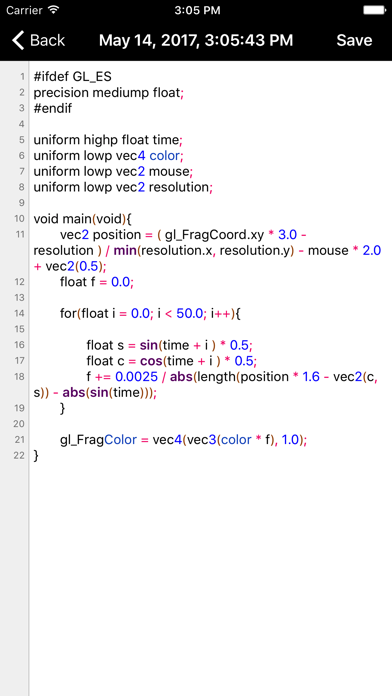Place cursor at '+ vec2(0.5);'

70,266
